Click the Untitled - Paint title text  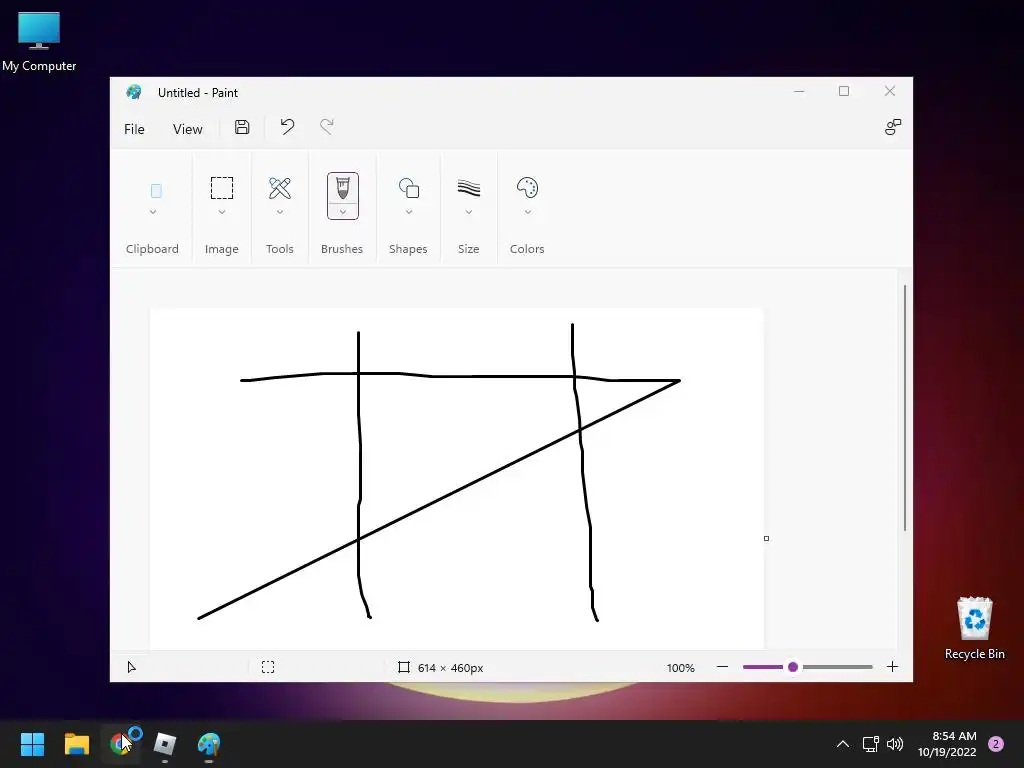198,93
